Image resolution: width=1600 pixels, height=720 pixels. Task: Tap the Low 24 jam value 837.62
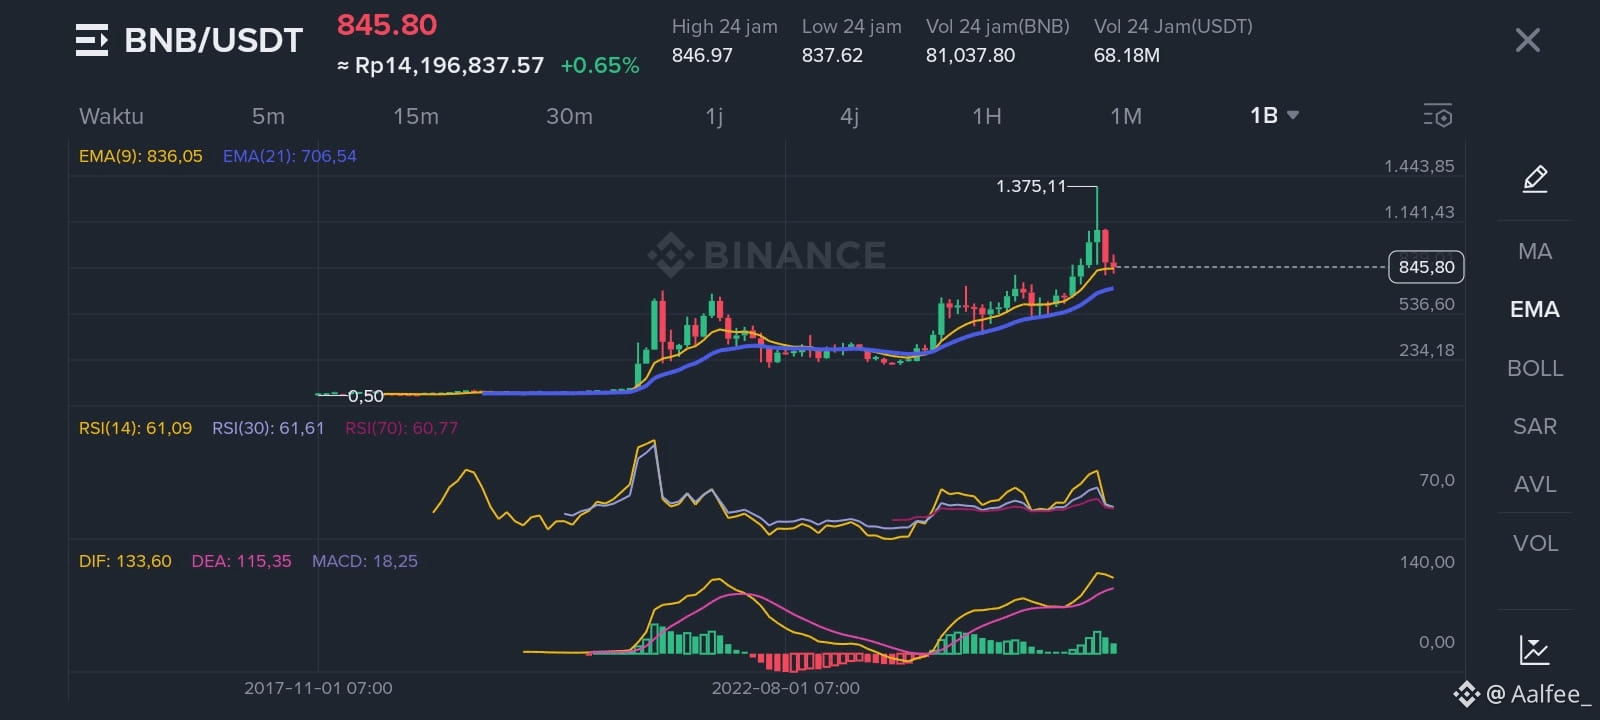pyautogui.click(x=832, y=55)
